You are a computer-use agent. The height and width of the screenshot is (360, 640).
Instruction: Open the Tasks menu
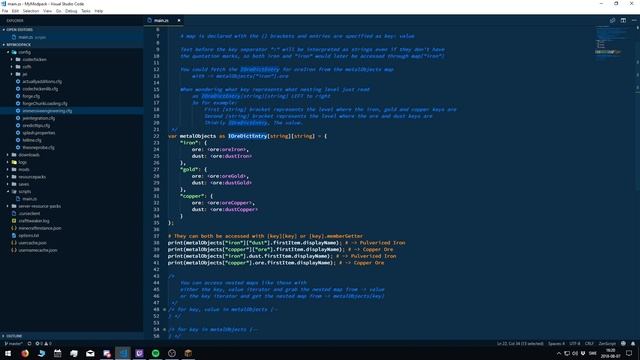(x=86, y=11)
